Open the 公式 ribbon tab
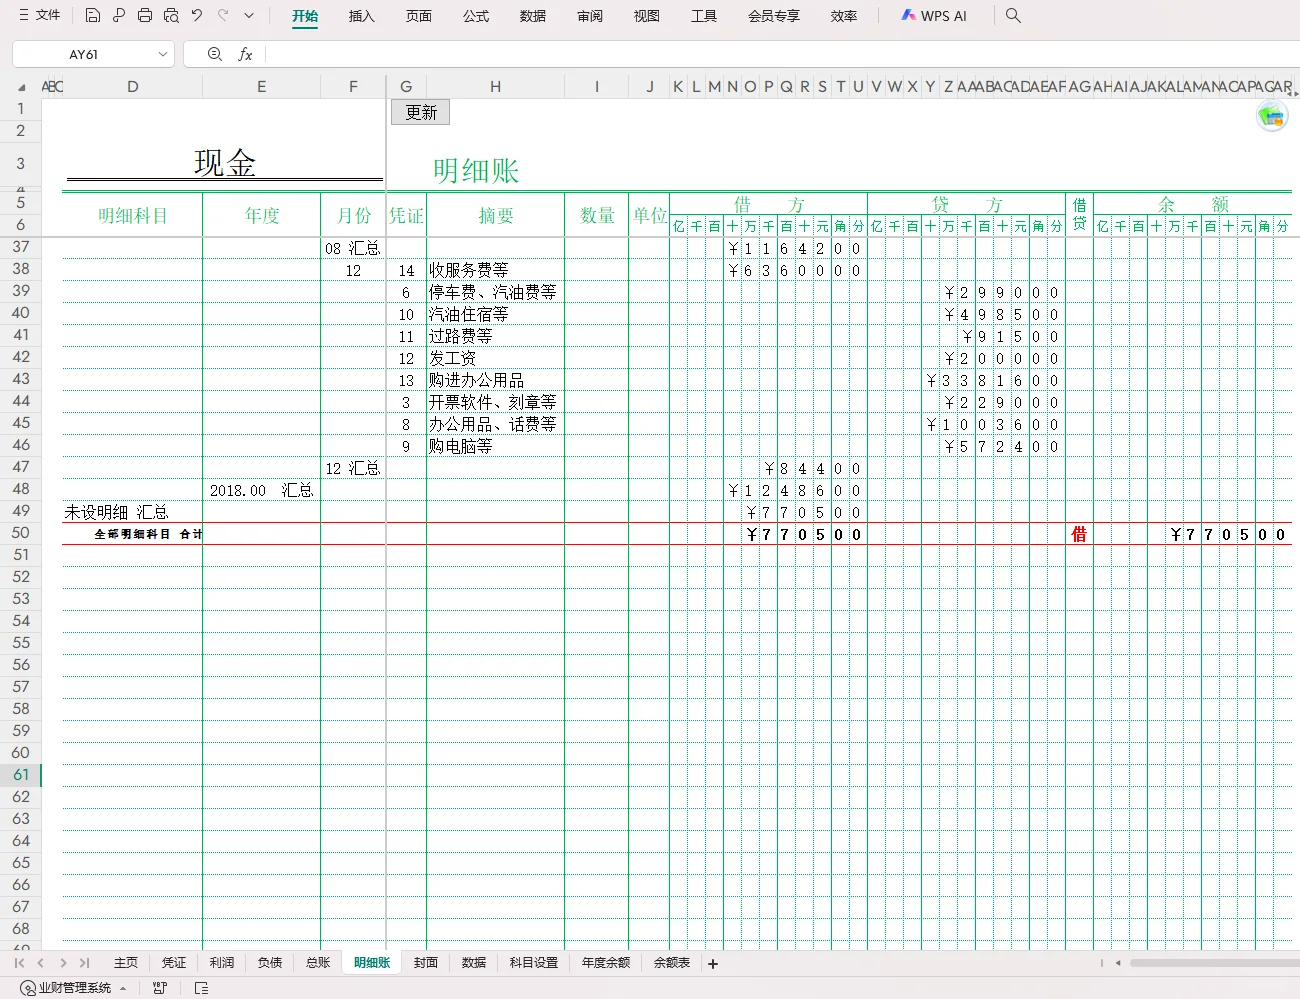Screen dimensions: 1300x999 [x=476, y=16]
